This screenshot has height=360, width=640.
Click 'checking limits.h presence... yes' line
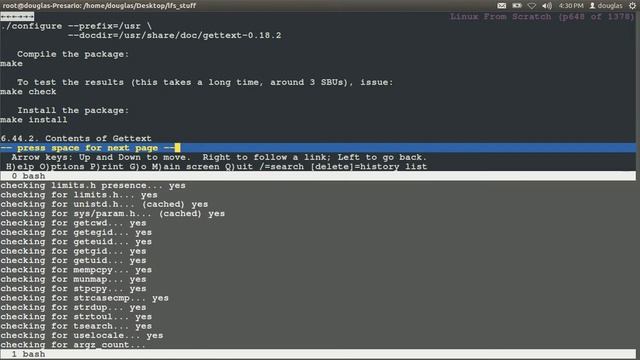tap(93, 186)
